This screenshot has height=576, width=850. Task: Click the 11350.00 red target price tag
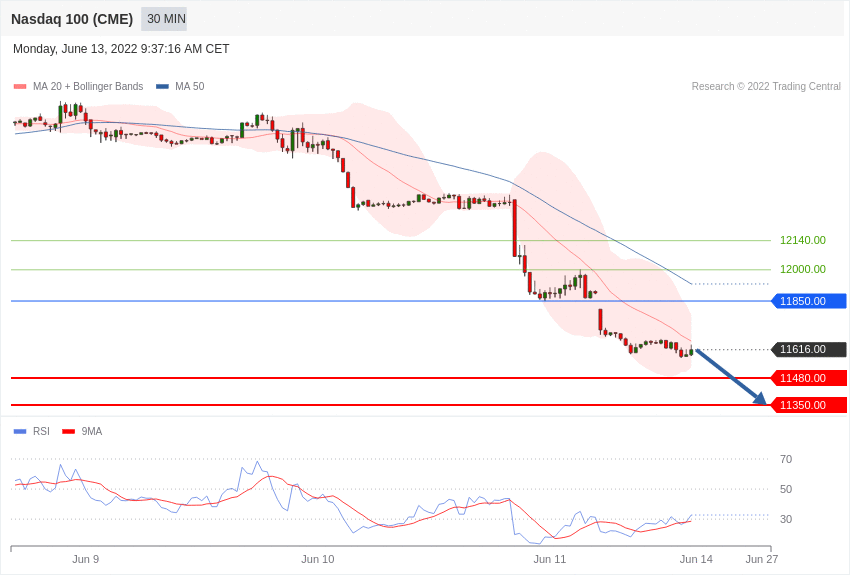click(809, 405)
